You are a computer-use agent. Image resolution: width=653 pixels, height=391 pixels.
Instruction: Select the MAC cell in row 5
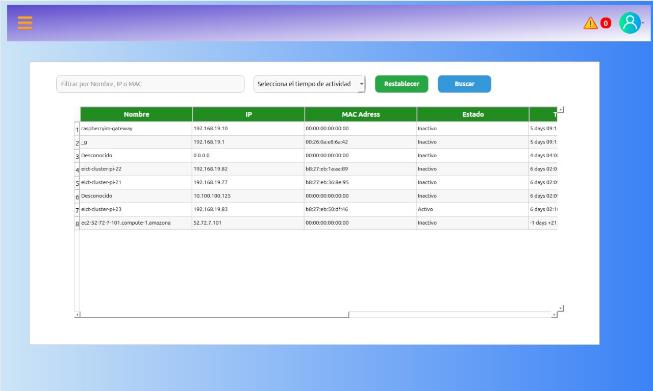pyautogui.click(x=360, y=182)
